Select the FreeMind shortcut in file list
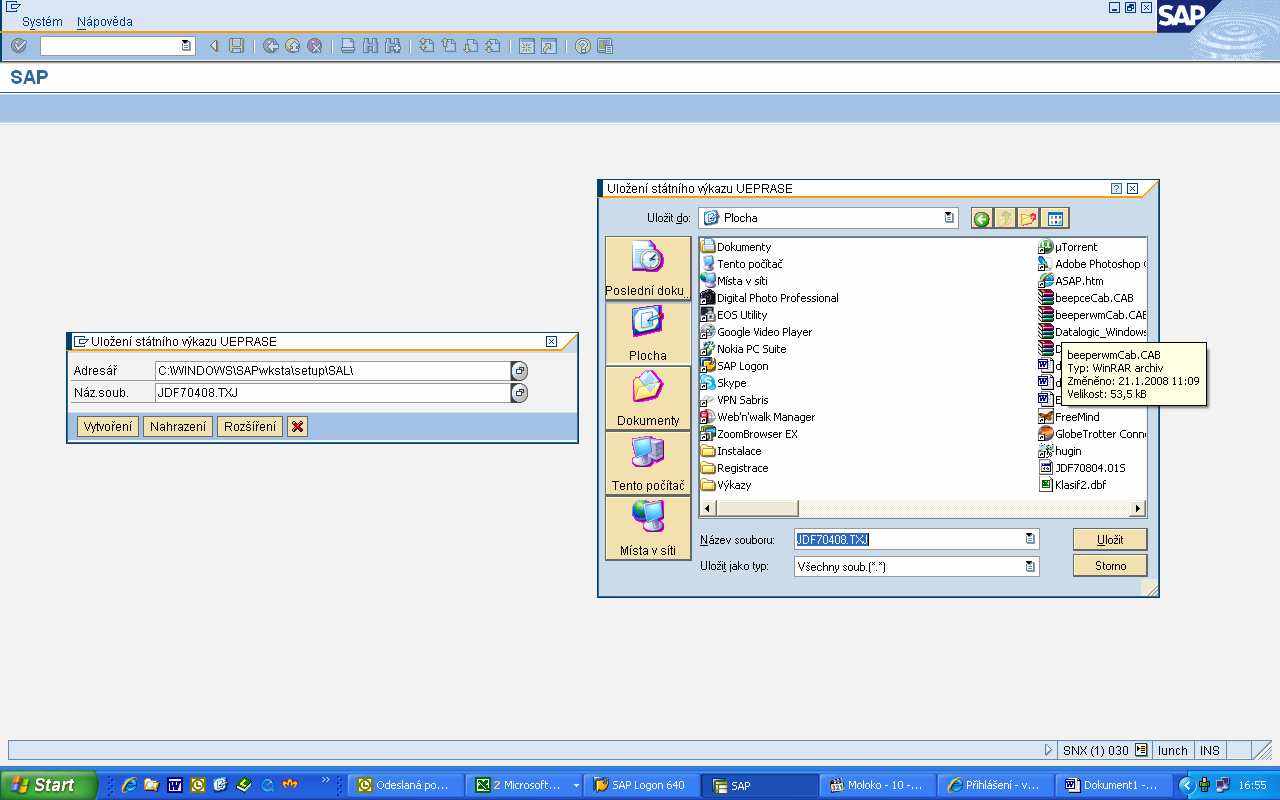This screenshot has height=800, width=1280. click(1069, 417)
